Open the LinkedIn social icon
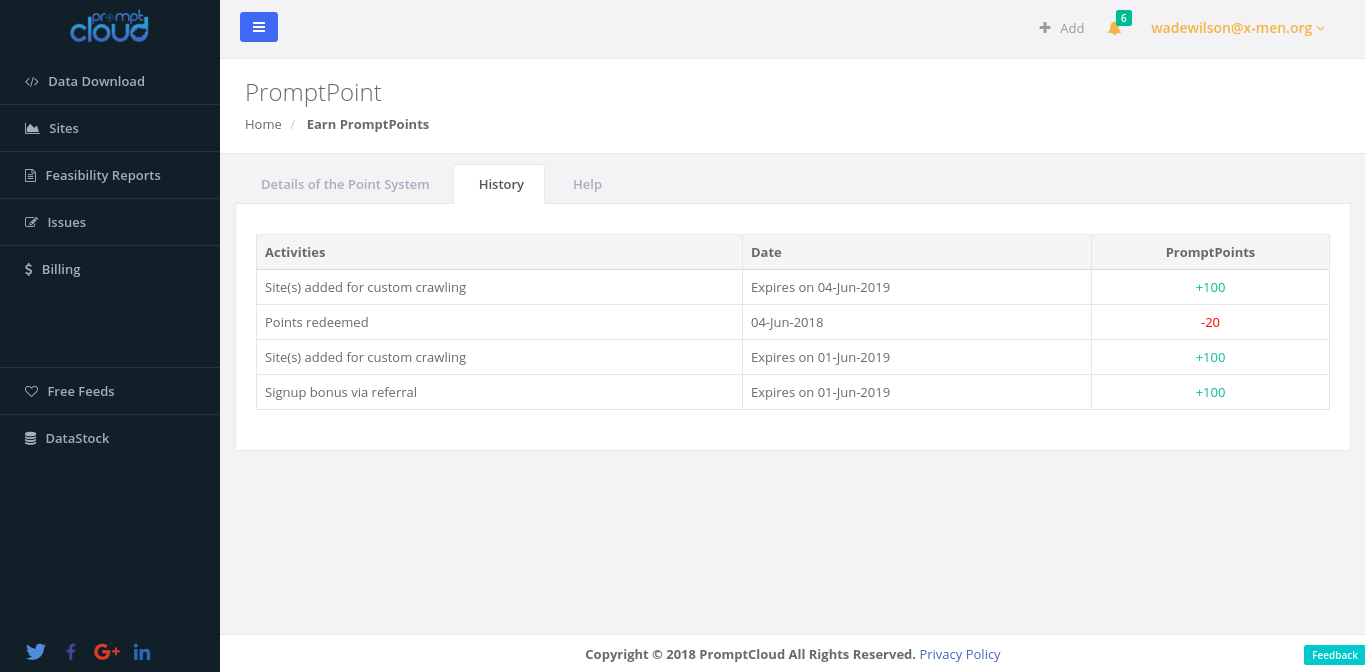Screen dimensions: 1365x672 (142, 652)
